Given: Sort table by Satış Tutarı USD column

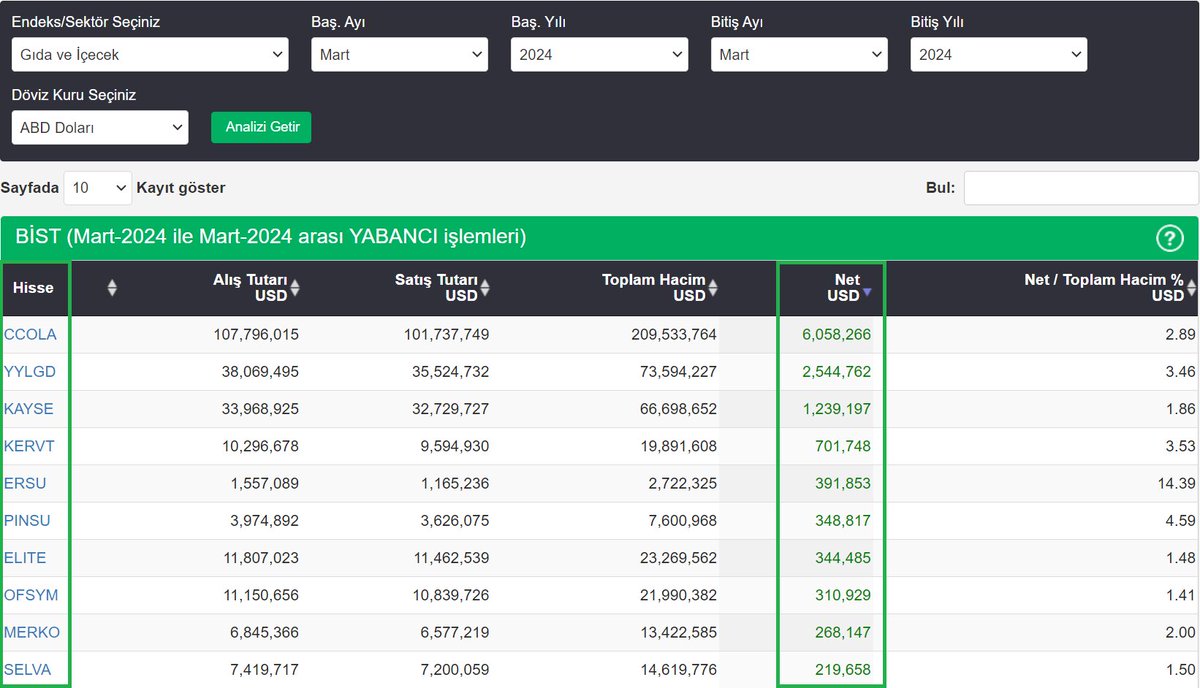Looking at the screenshot, I should pos(485,288).
